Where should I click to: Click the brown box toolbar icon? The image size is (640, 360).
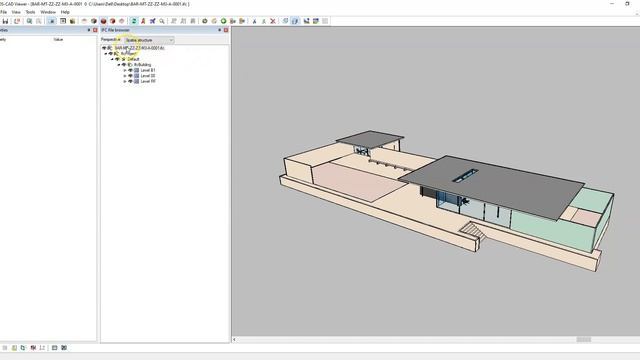click(x=72, y=21)
